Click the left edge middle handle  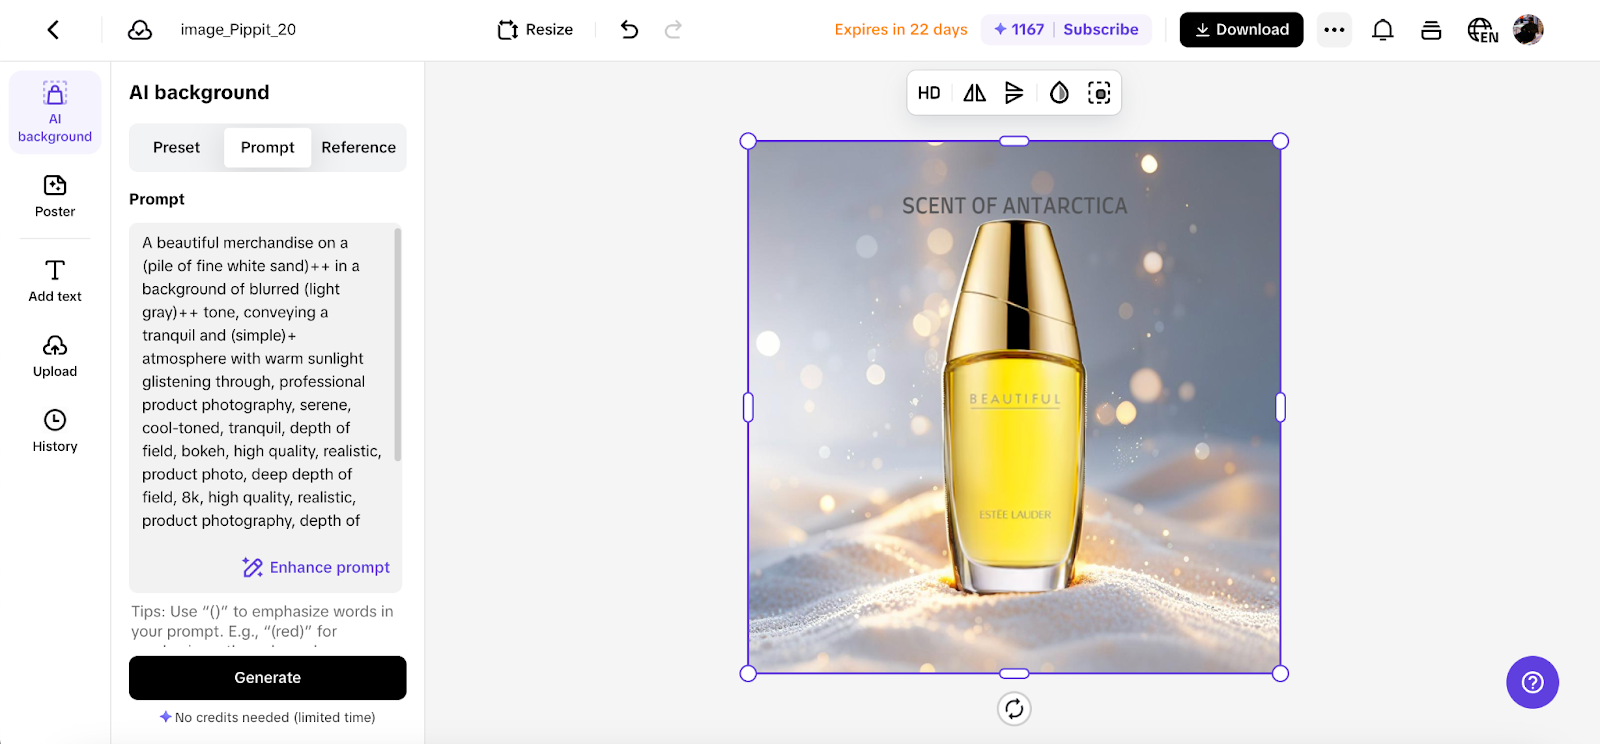(x=748, y=407)
